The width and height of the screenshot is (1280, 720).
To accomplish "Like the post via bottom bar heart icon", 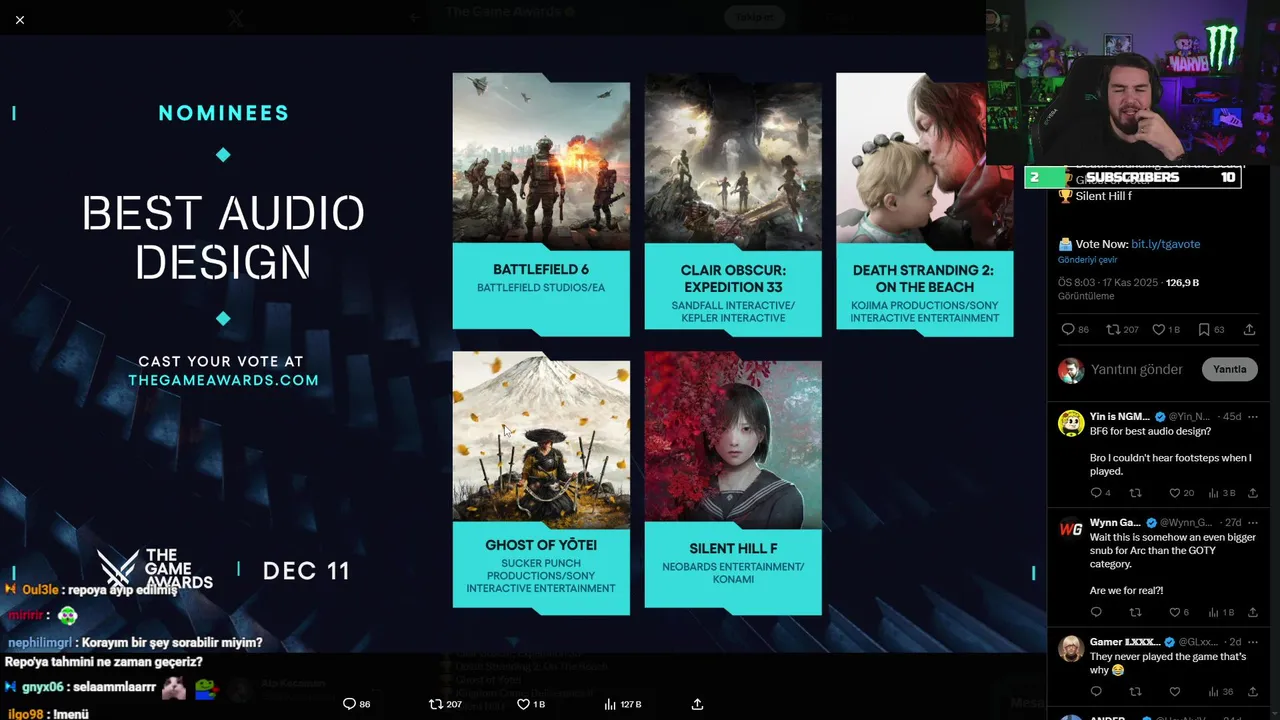I will tap(530, 704).
